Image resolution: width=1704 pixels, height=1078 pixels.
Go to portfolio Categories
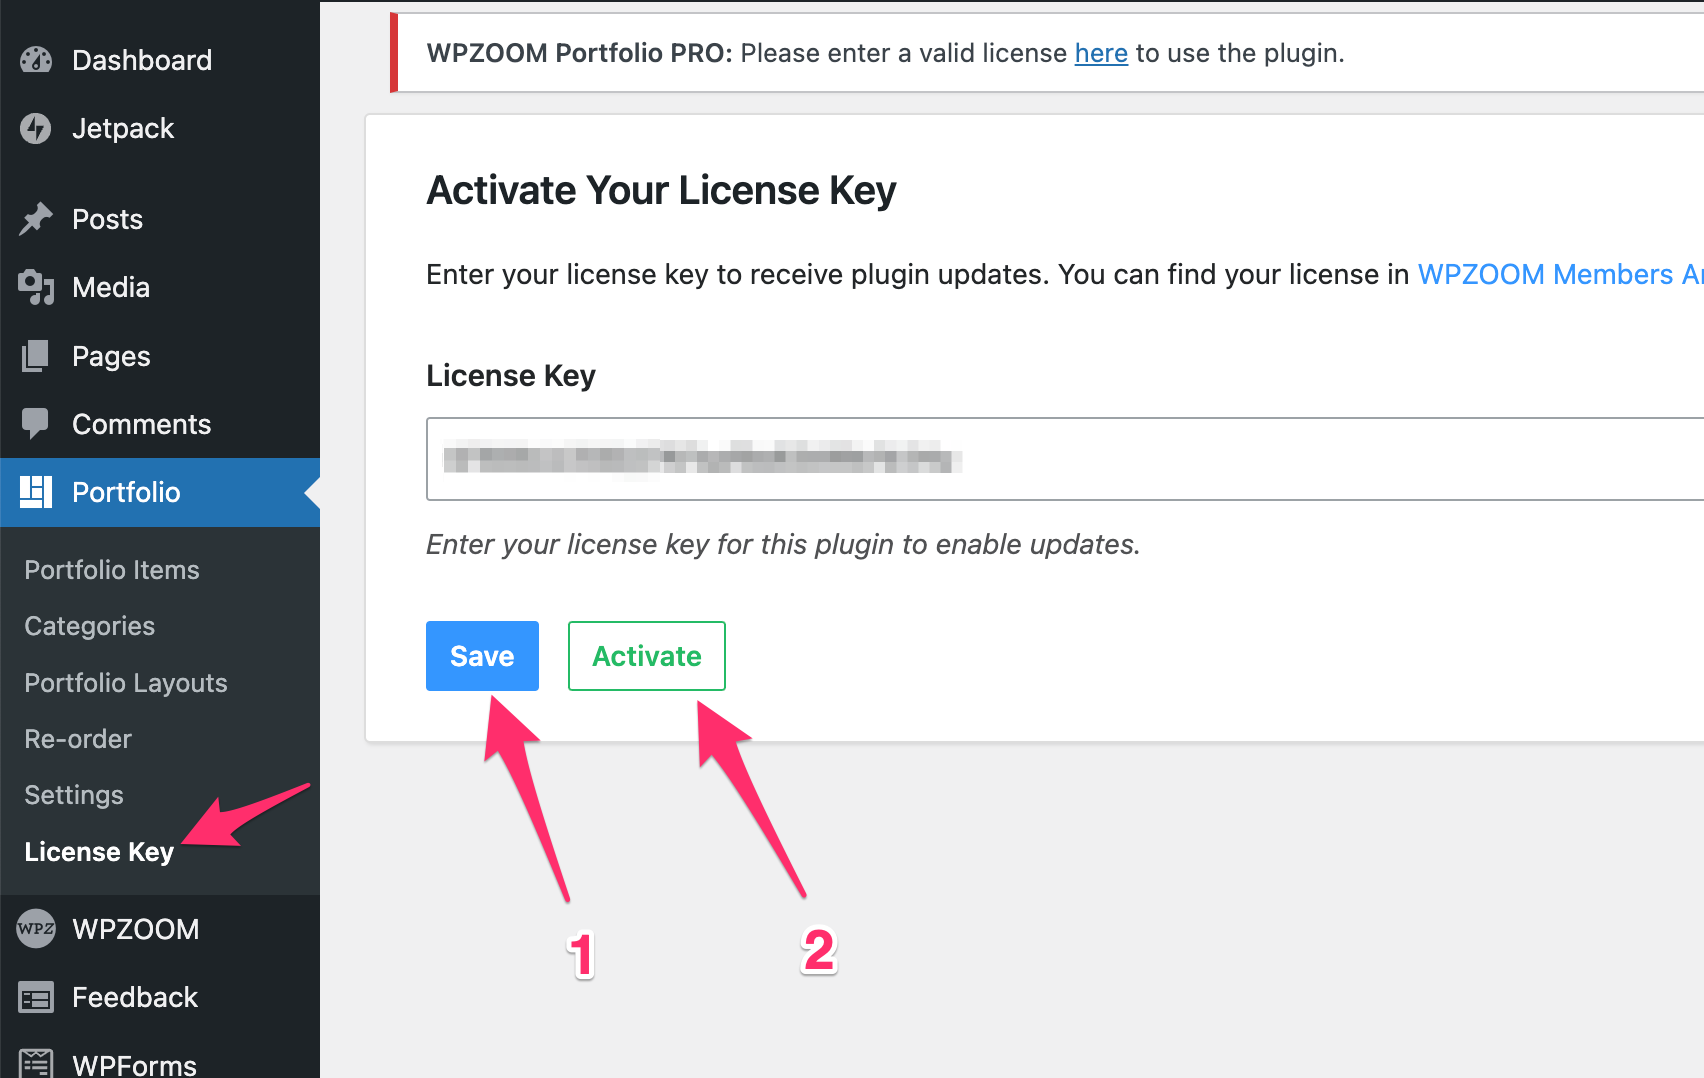coord(90,626)
